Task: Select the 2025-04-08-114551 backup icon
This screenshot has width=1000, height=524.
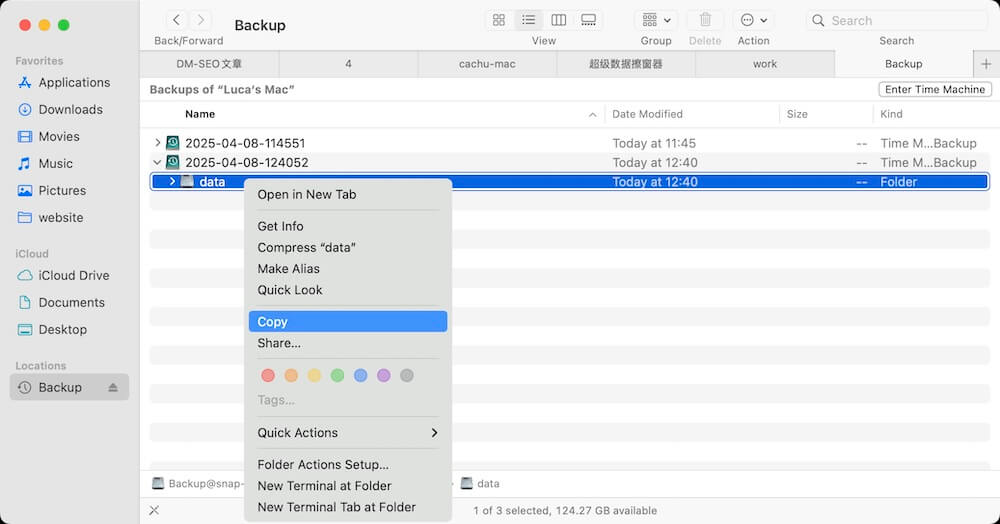Action: (173, 143)
